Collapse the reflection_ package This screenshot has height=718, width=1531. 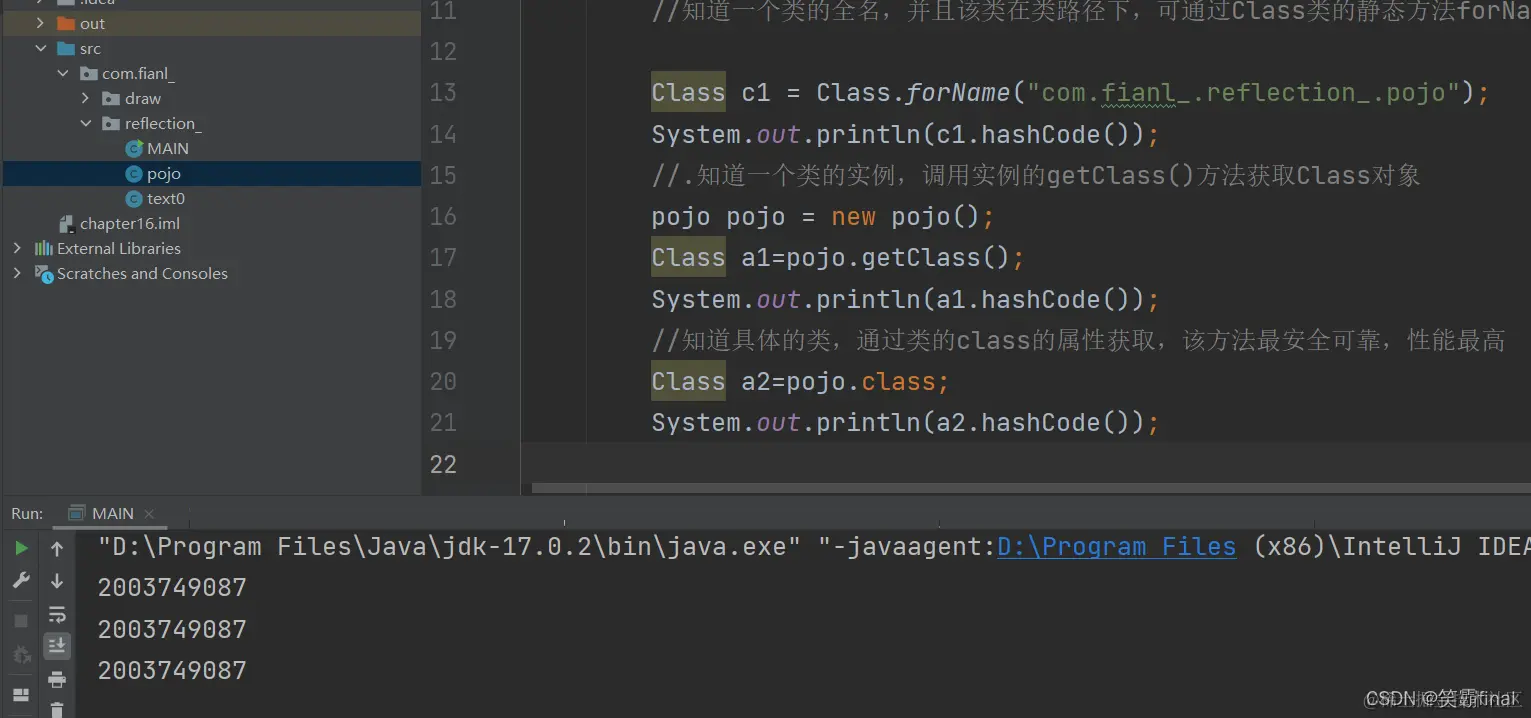[x=85, y=123]
